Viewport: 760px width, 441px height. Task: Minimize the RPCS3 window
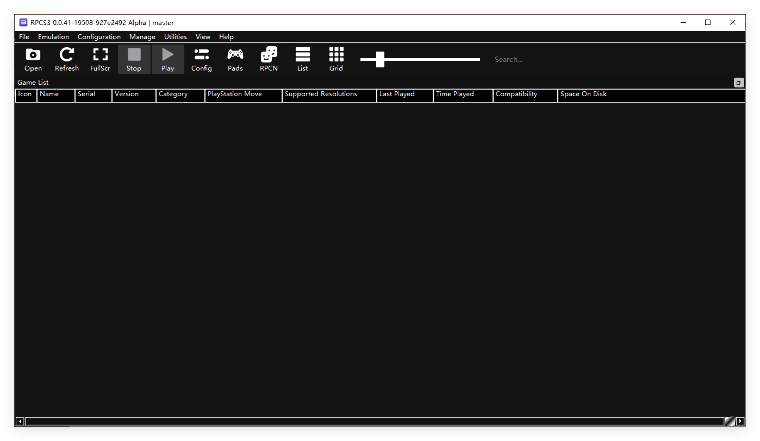pos(683,22)
